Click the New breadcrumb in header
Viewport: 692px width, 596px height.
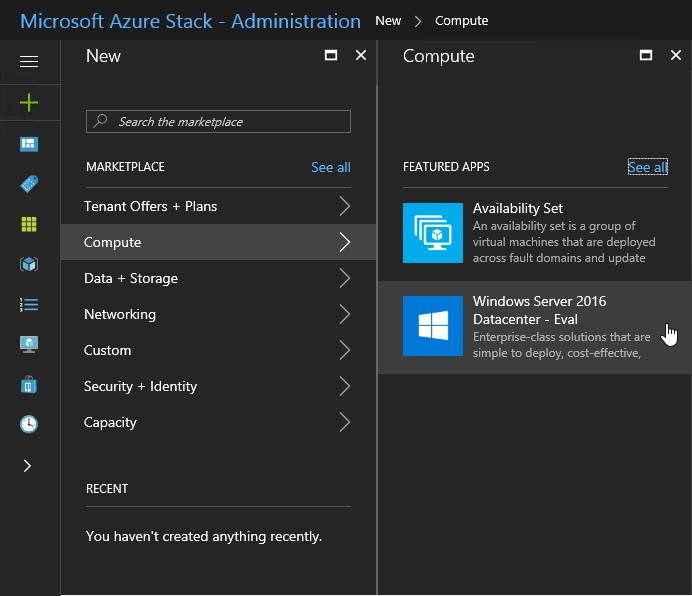point(388,21)
